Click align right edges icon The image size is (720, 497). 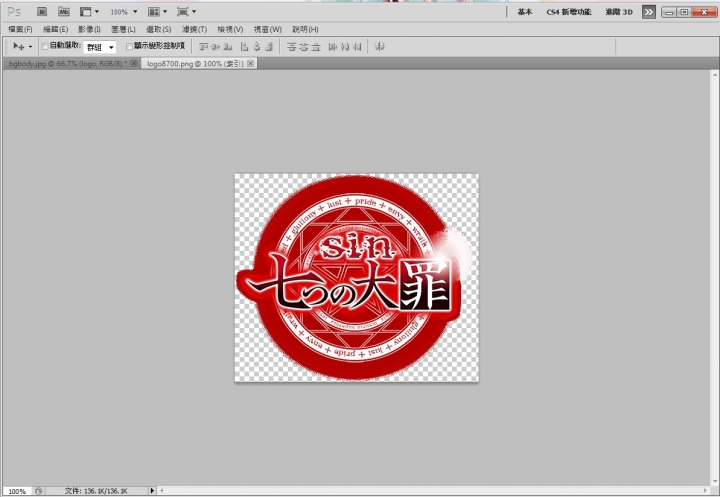click(269, 46)
